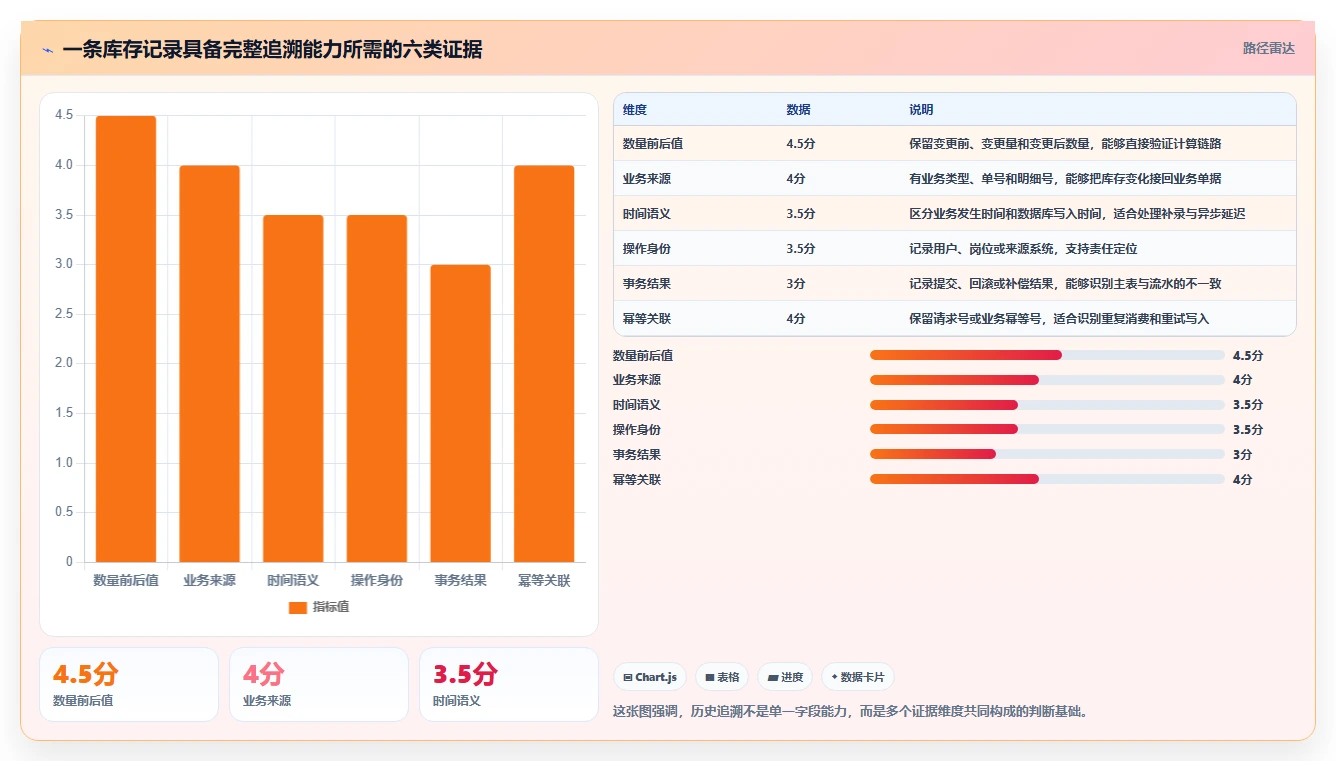Click the 4.5分 cell in the table
The height and width of the screenshot is (761, 1336).
tap(801, 144)
